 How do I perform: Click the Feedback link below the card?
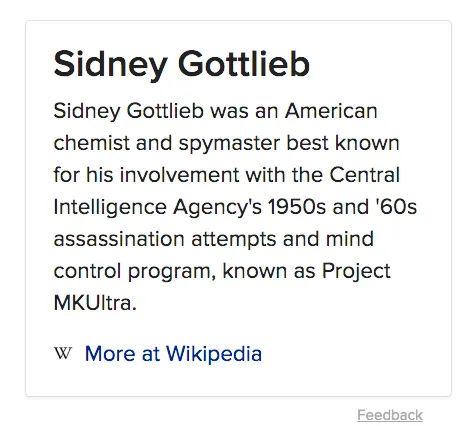point(390,415)
